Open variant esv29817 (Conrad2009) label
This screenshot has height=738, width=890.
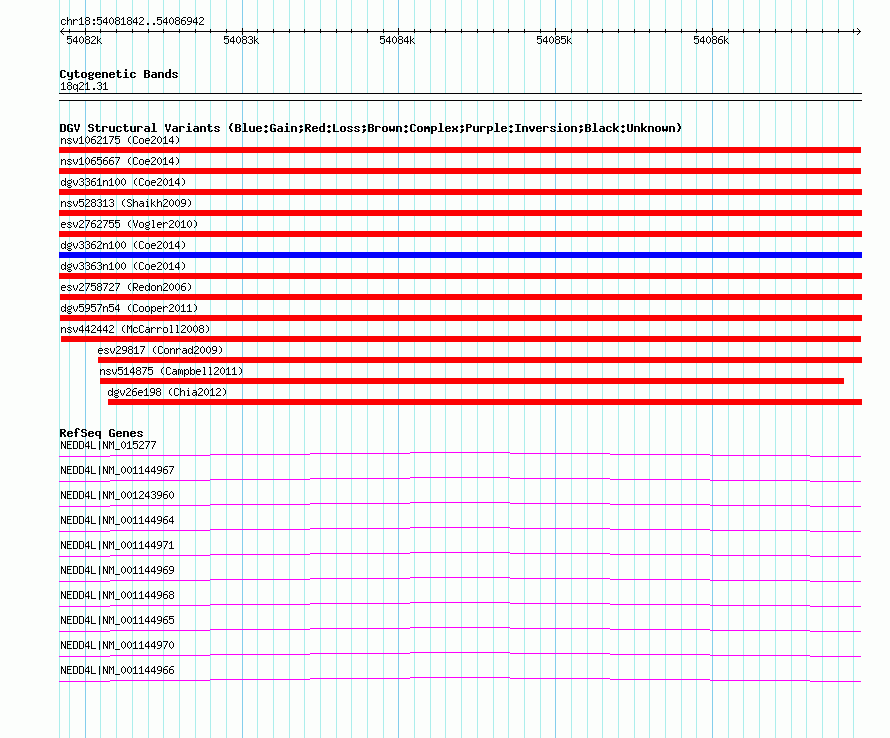160,350
